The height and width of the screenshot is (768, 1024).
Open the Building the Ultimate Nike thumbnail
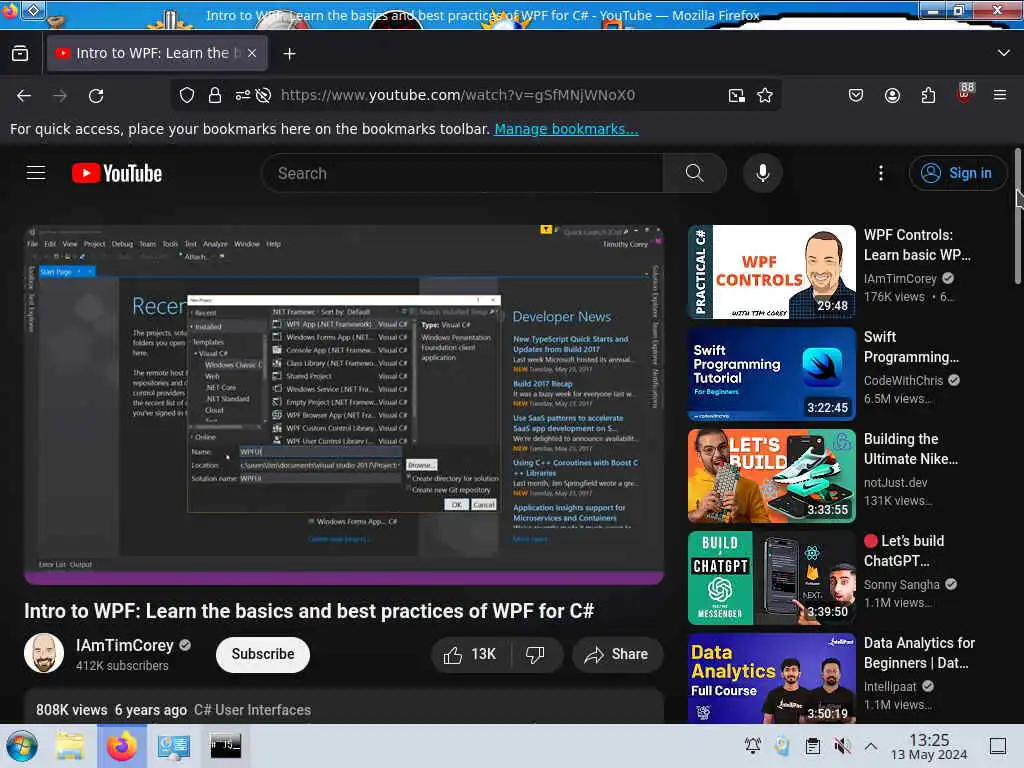point(772,476)
